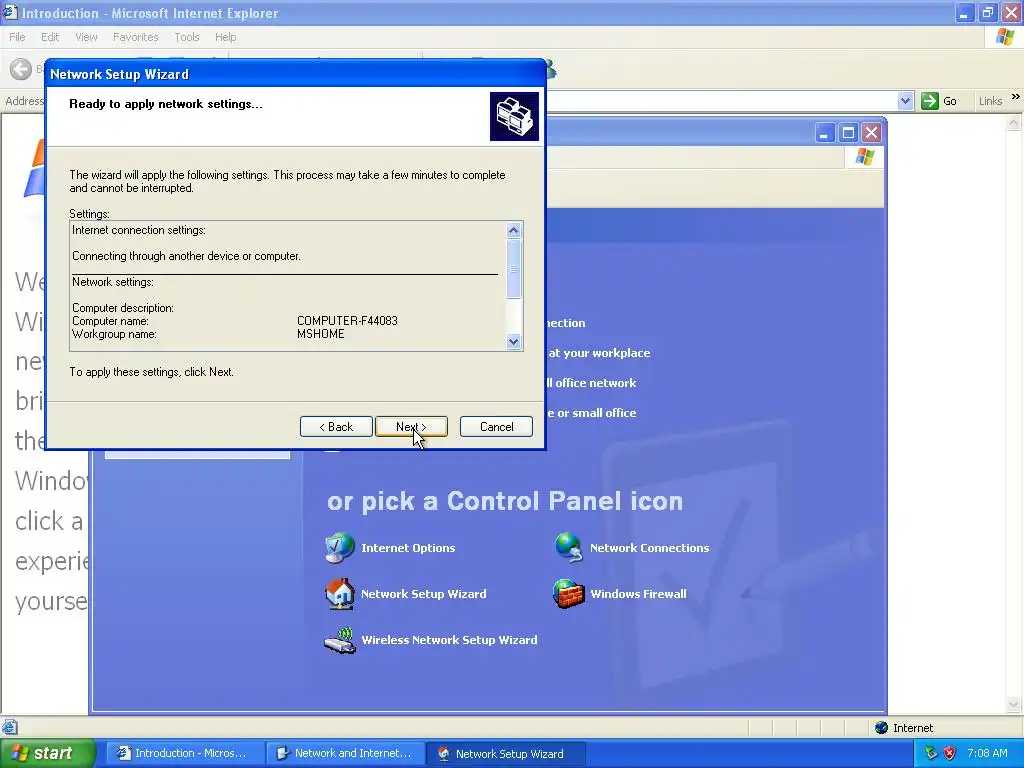Screen dimensions: 1024x768
Task: Click the 'at your workplace' task link
Action: (x=599, y=353)
